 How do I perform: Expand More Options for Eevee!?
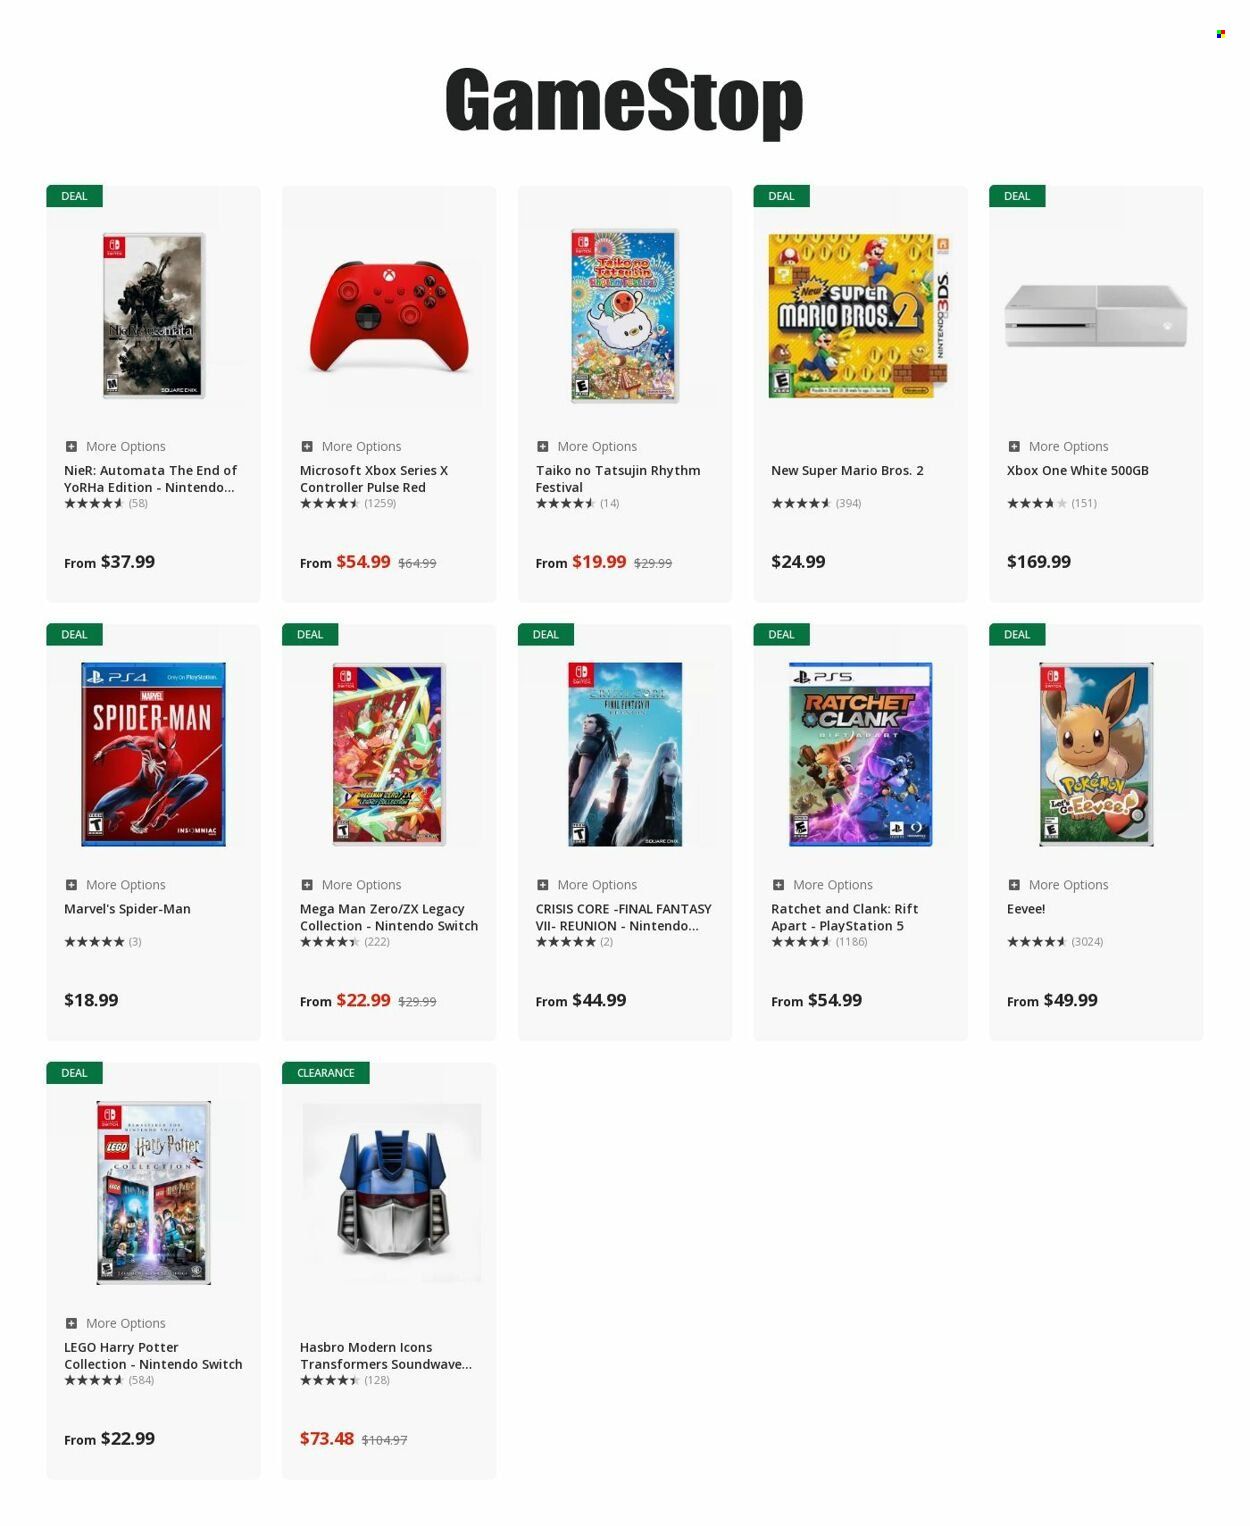pos(1014,885)
